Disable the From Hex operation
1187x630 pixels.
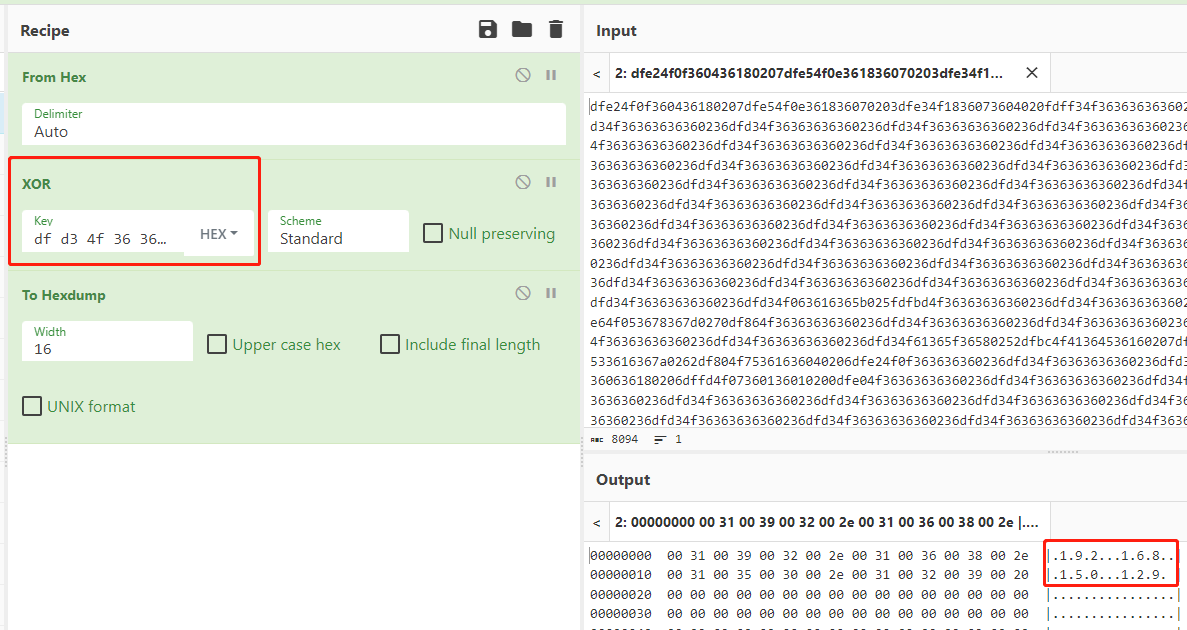pyautogui.click(x=523, y=75)
